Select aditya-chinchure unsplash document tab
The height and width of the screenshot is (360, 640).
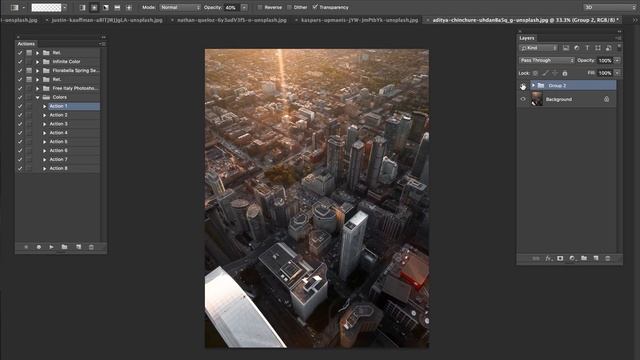click(x=526, y=20)
